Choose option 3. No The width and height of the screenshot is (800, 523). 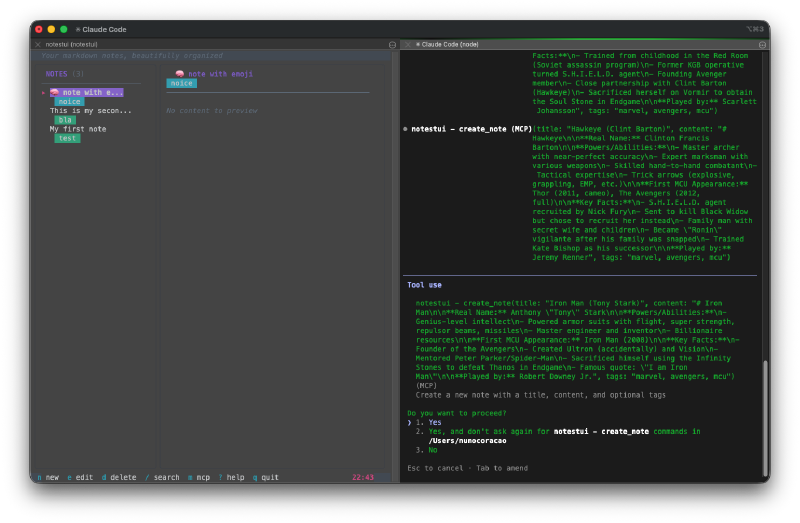(427, 450)
